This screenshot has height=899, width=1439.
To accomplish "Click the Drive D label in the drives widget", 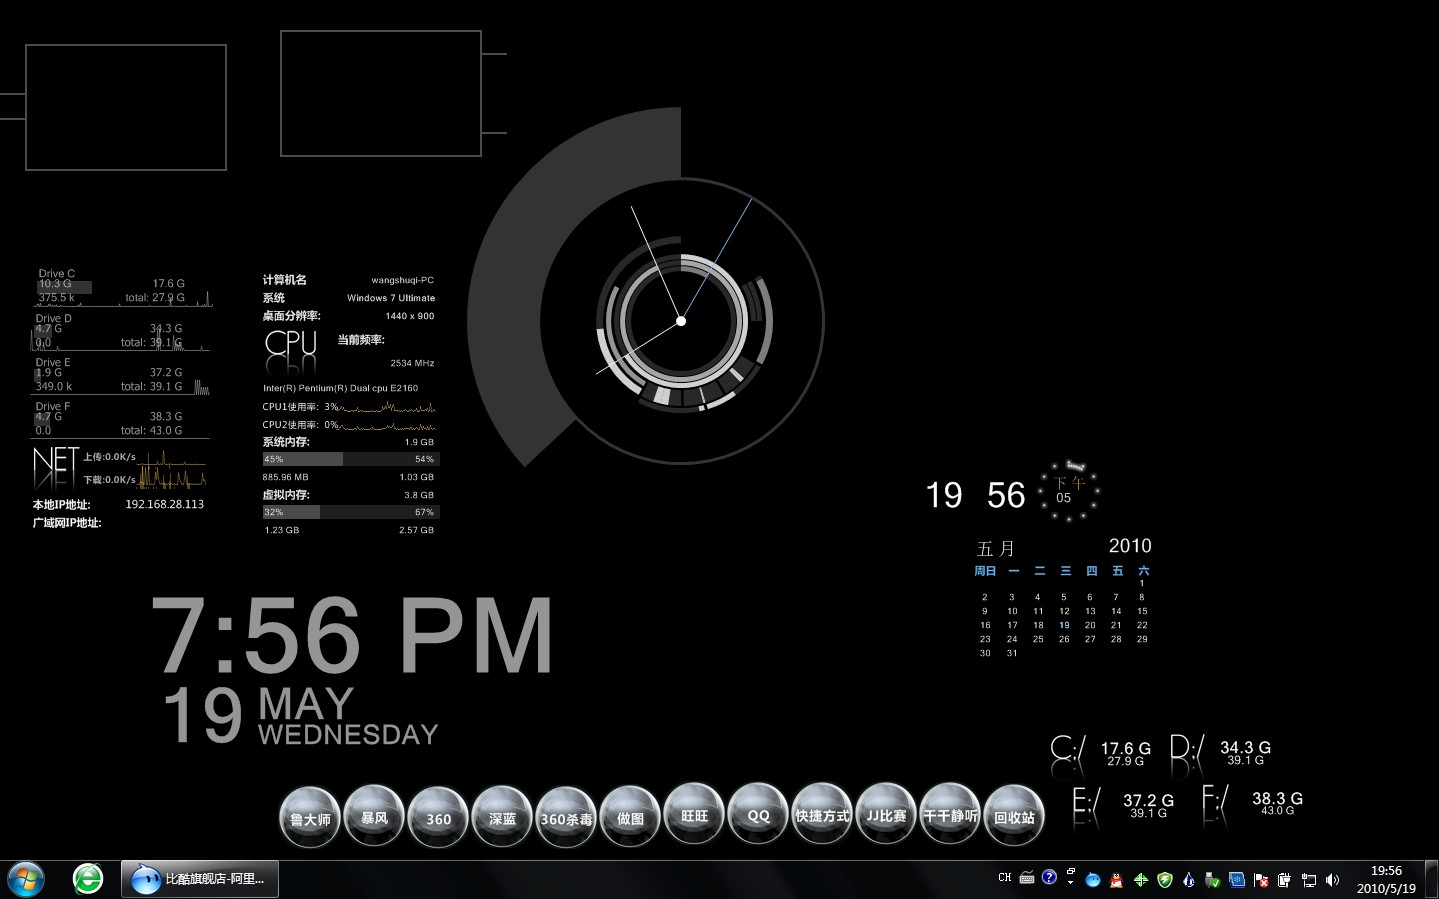I will [53, 318].
